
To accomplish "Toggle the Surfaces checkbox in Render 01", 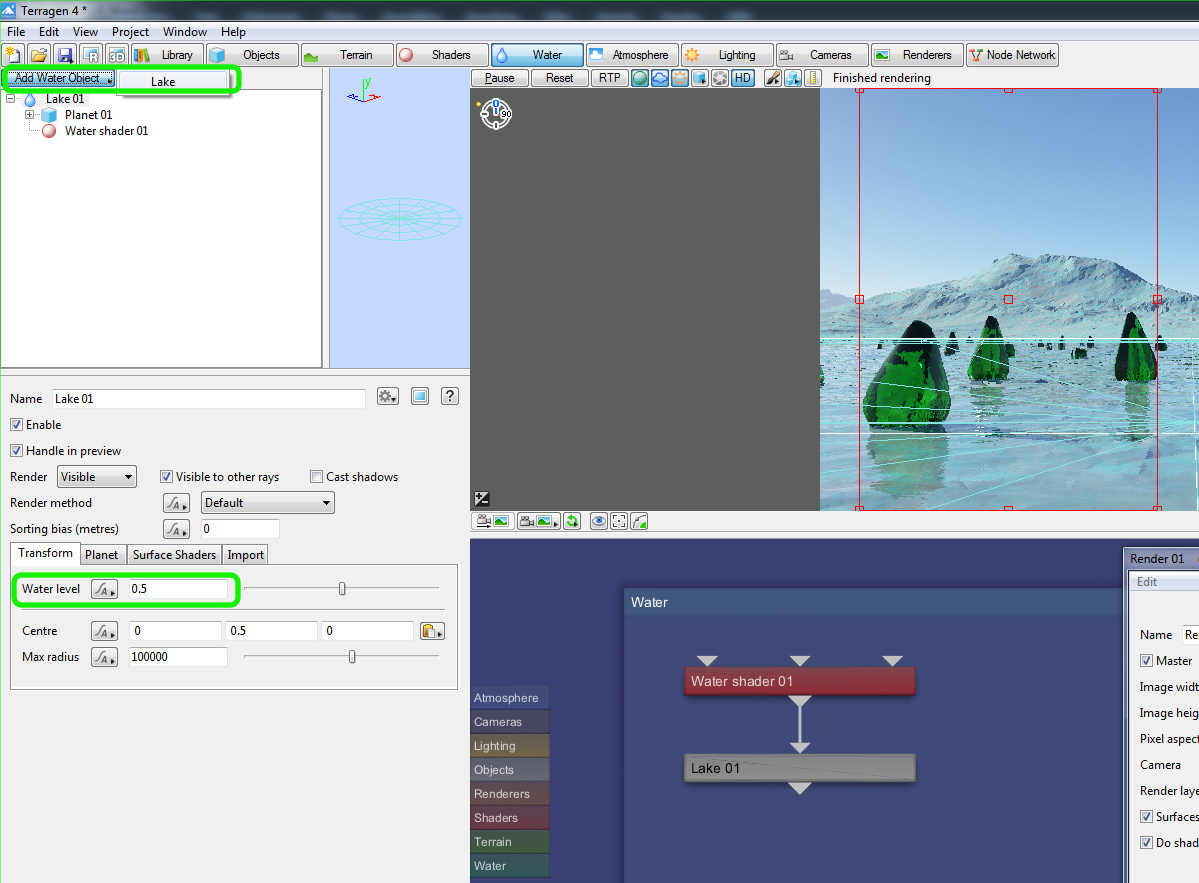I will (1146, 816).
